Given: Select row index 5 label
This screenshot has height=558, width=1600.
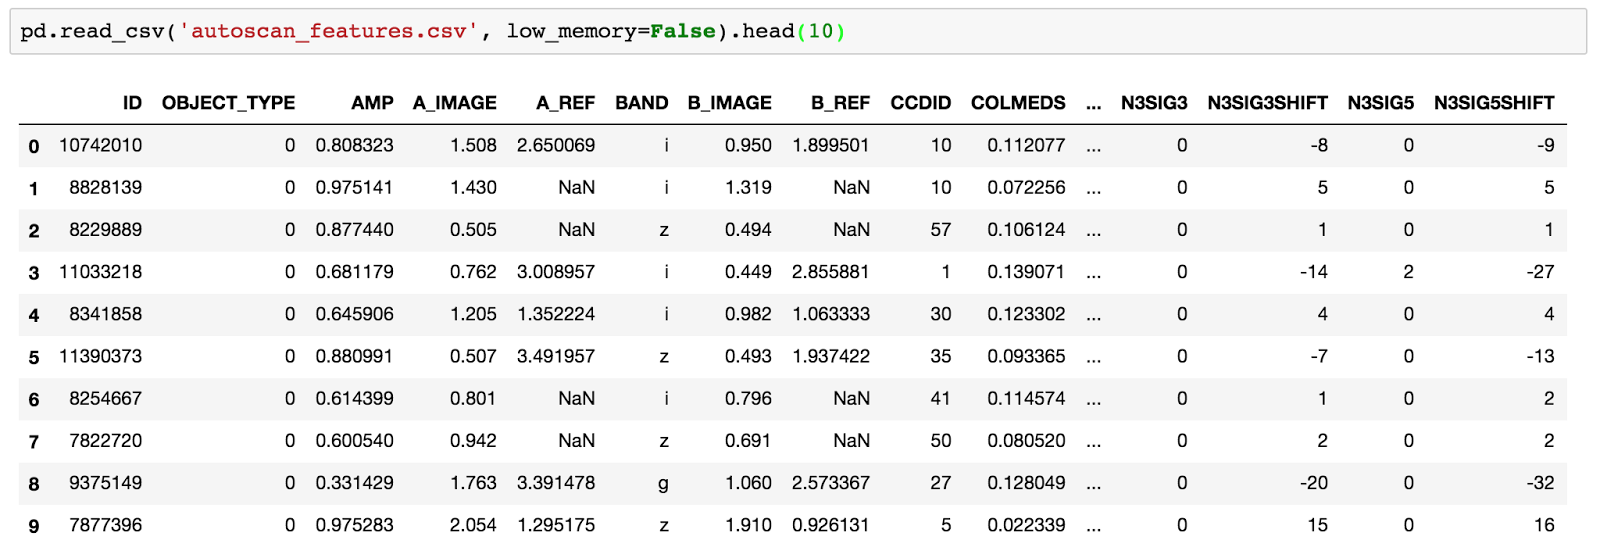Looking at the screenshot, I should tap(34, 357).
